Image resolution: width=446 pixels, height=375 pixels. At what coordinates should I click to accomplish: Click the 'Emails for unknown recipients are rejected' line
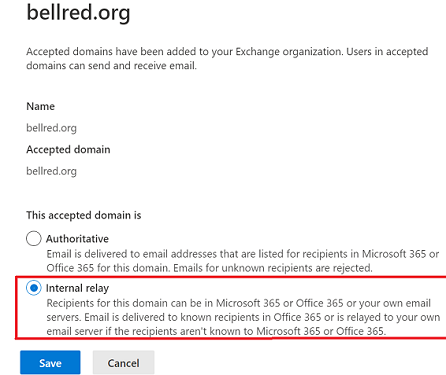click(x=209, y=268)
